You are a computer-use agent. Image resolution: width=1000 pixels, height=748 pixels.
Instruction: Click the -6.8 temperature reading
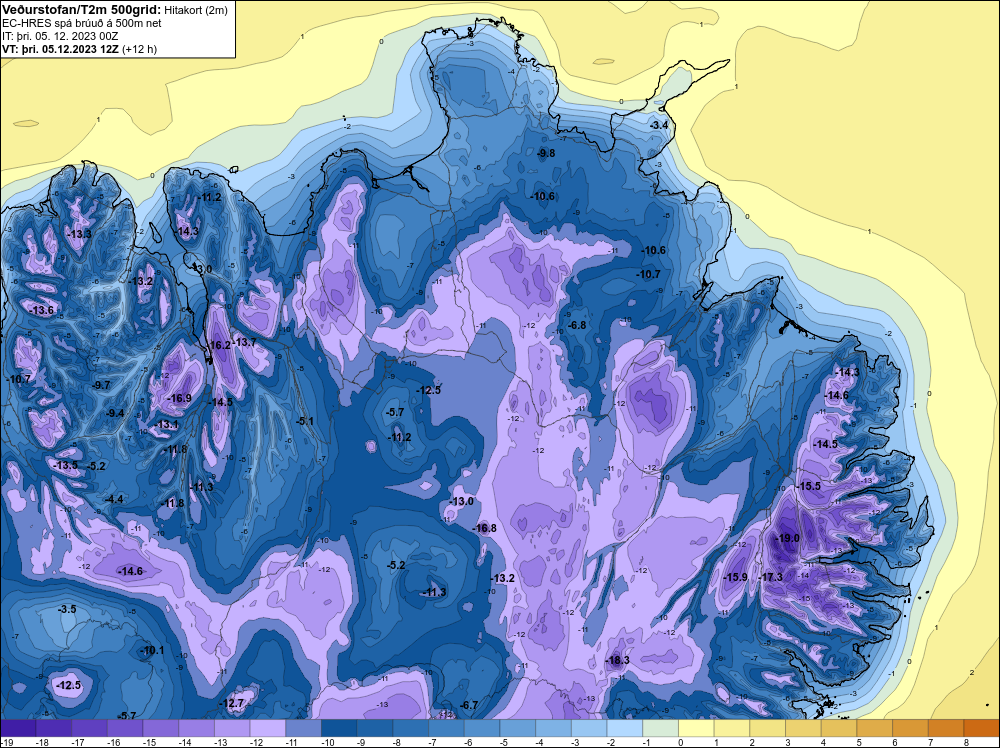(x=577, y=325)
